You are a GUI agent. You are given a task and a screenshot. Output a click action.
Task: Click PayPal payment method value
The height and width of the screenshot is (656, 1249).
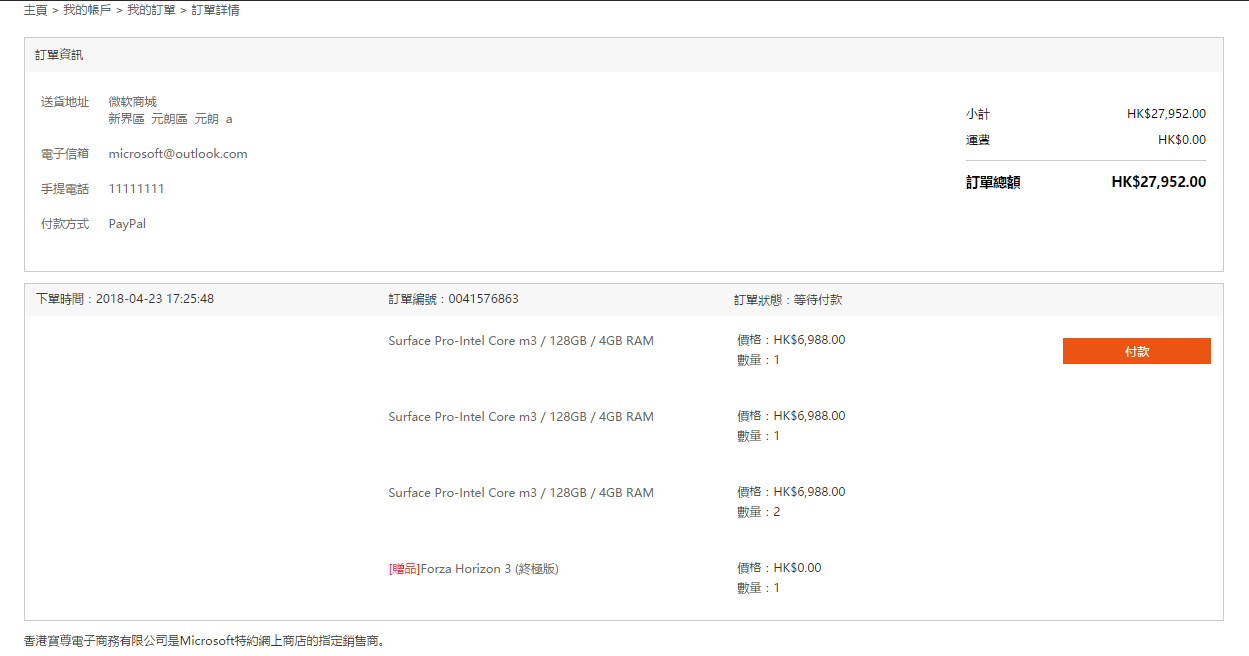127,224
